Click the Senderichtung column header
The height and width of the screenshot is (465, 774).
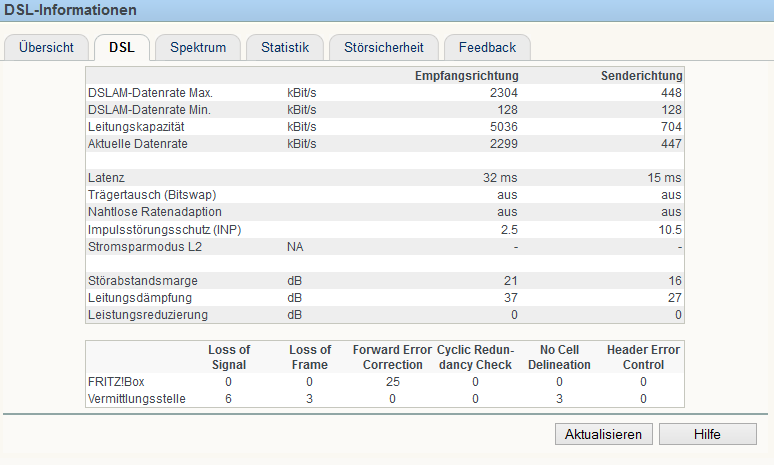click(x=641, y=76)
